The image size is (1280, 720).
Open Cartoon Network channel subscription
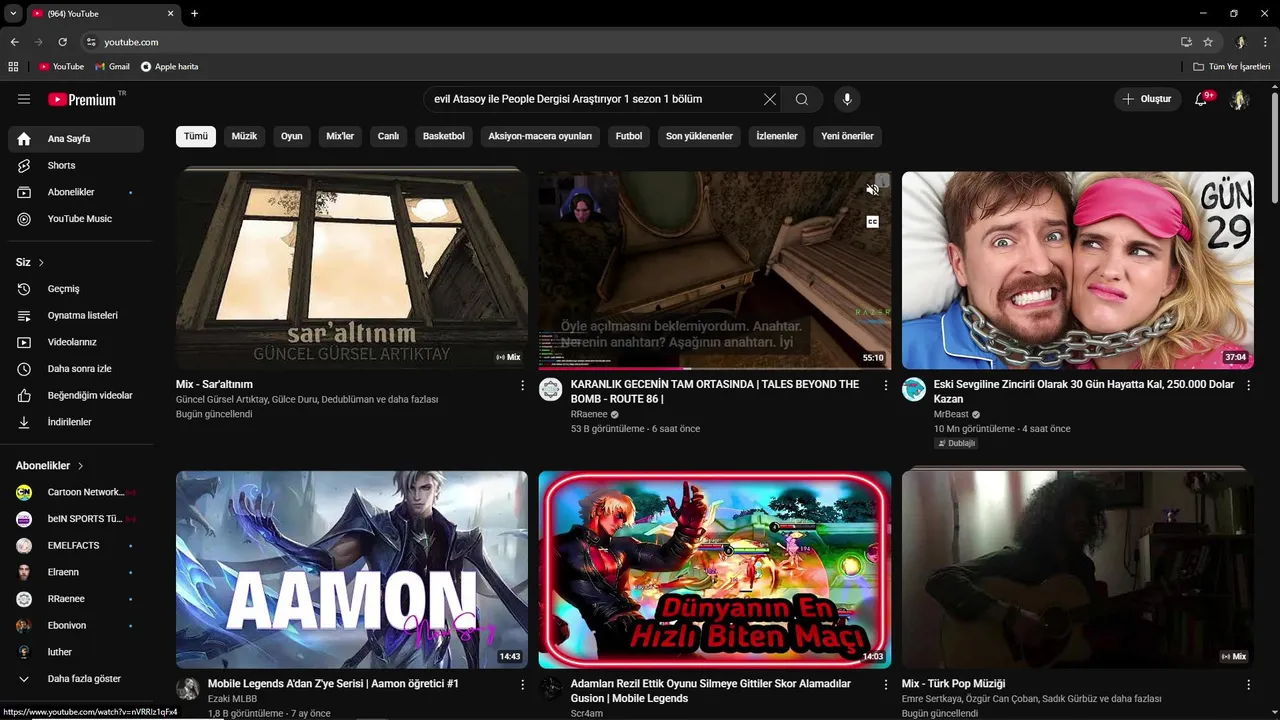pos(76,492)
